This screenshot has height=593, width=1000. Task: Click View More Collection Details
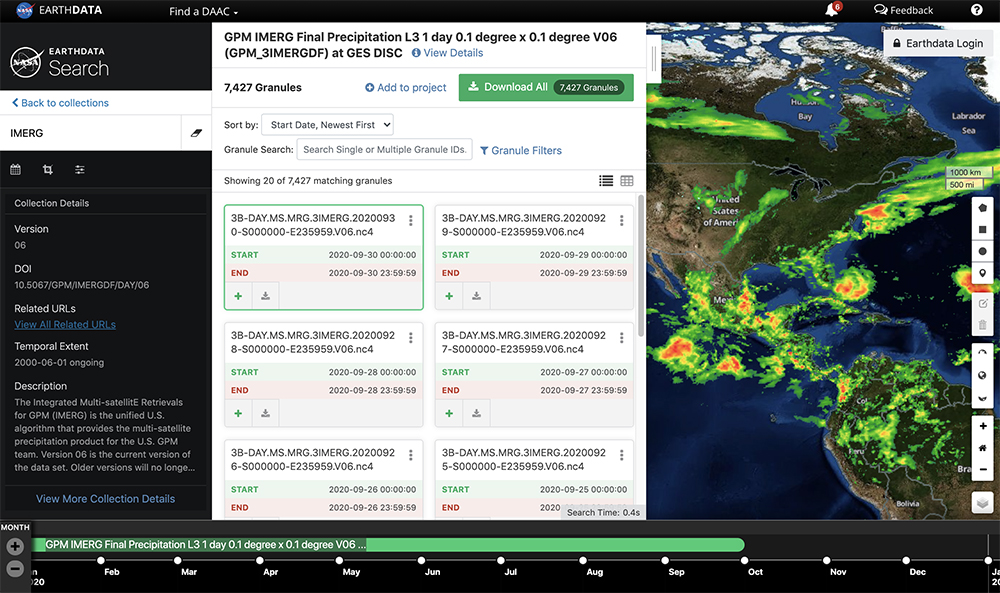coord(105,499)
